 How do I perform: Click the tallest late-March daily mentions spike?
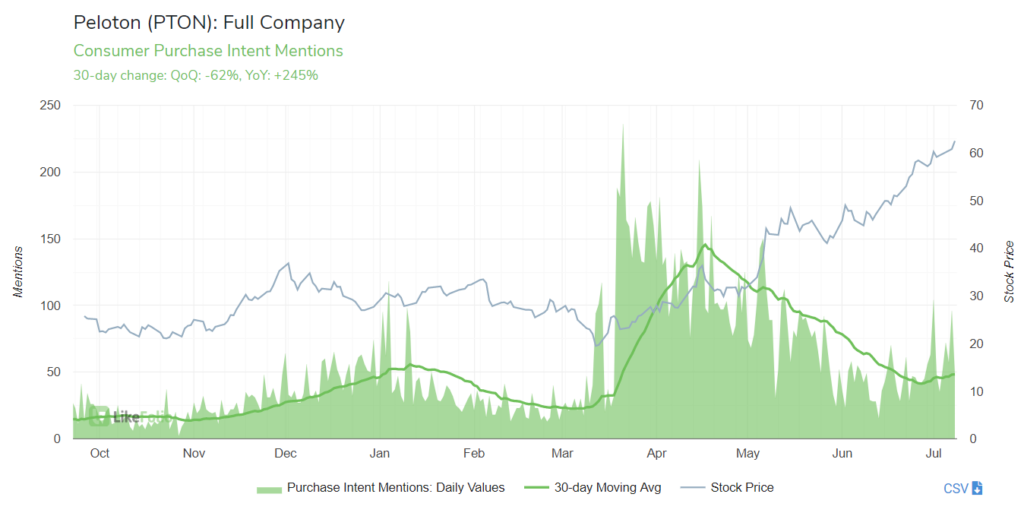pyautogui.click(x=623, y=126)
